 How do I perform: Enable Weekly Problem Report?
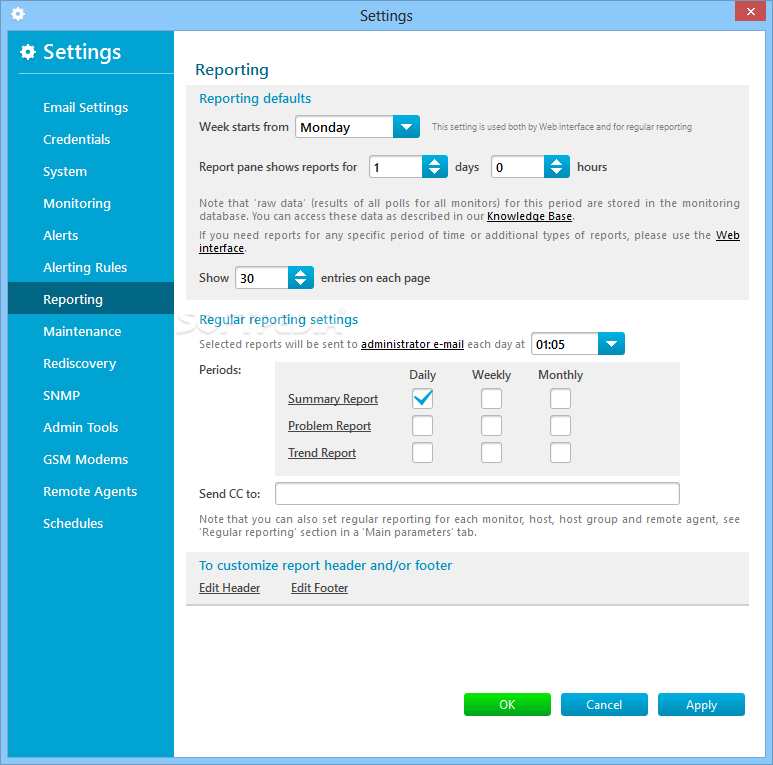click(x=492, y=425)
